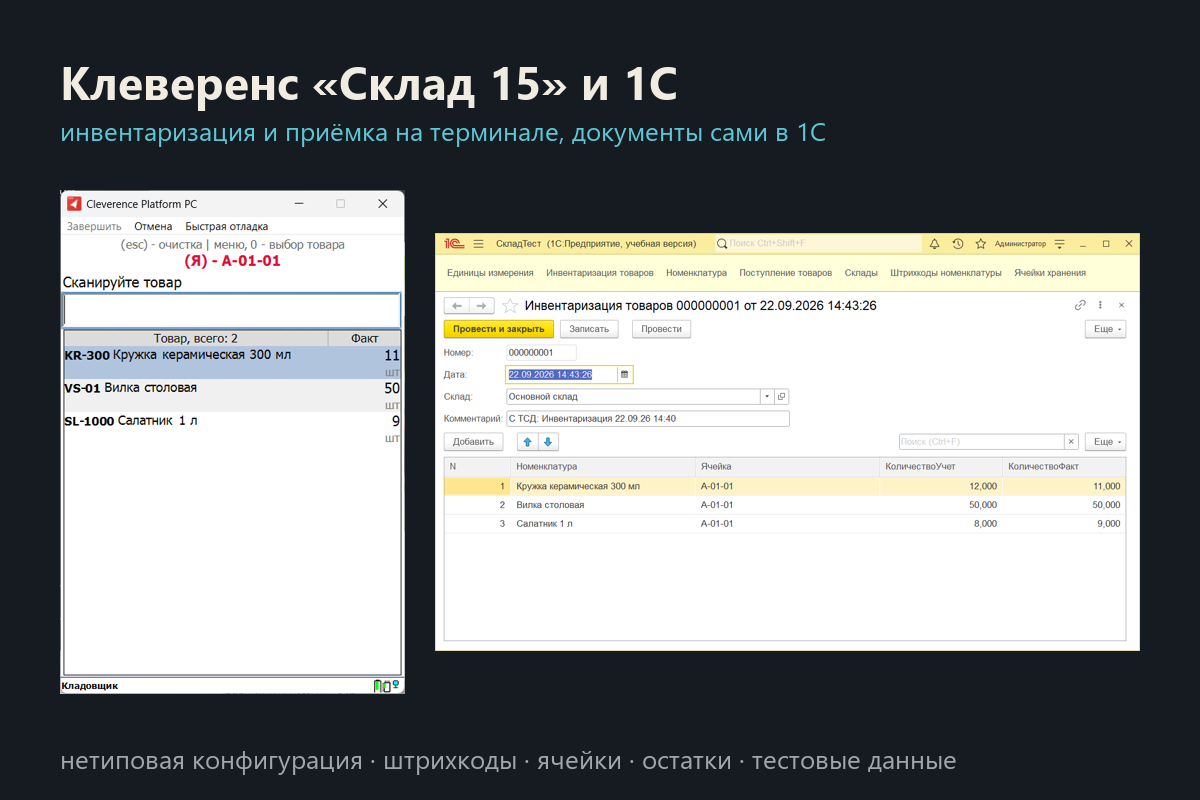The width and height of the screenshot is (1200, 800).
Task: Click the Записать button
Action: tap(589, 329)
